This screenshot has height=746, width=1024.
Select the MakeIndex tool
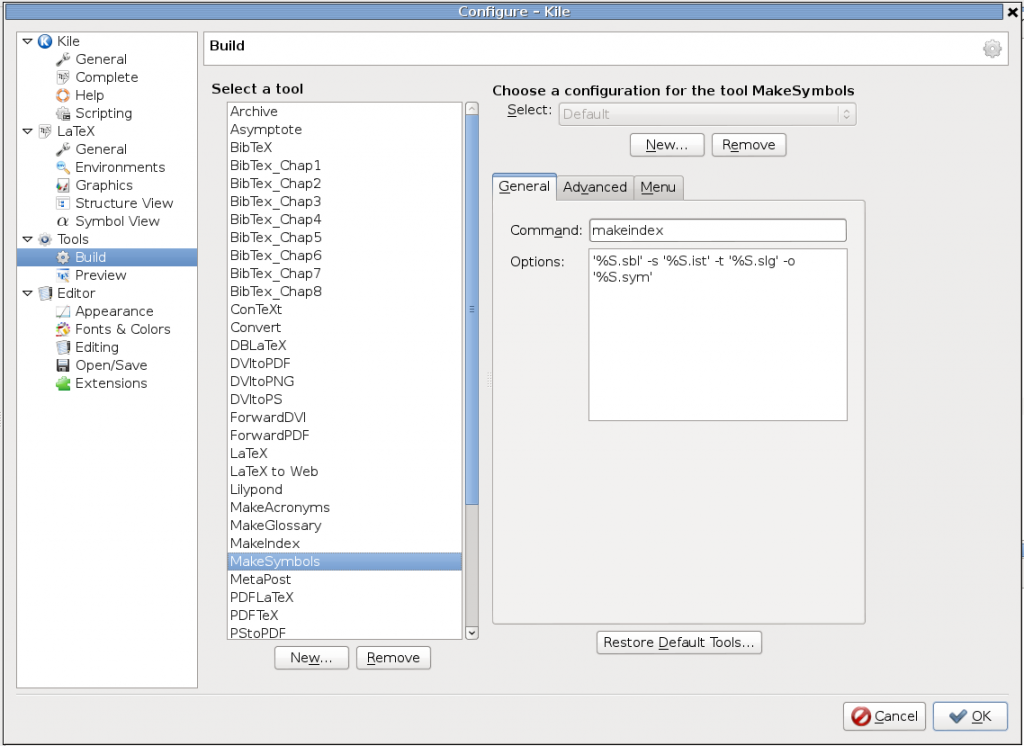pyautogui.click(x=344, y=543)
